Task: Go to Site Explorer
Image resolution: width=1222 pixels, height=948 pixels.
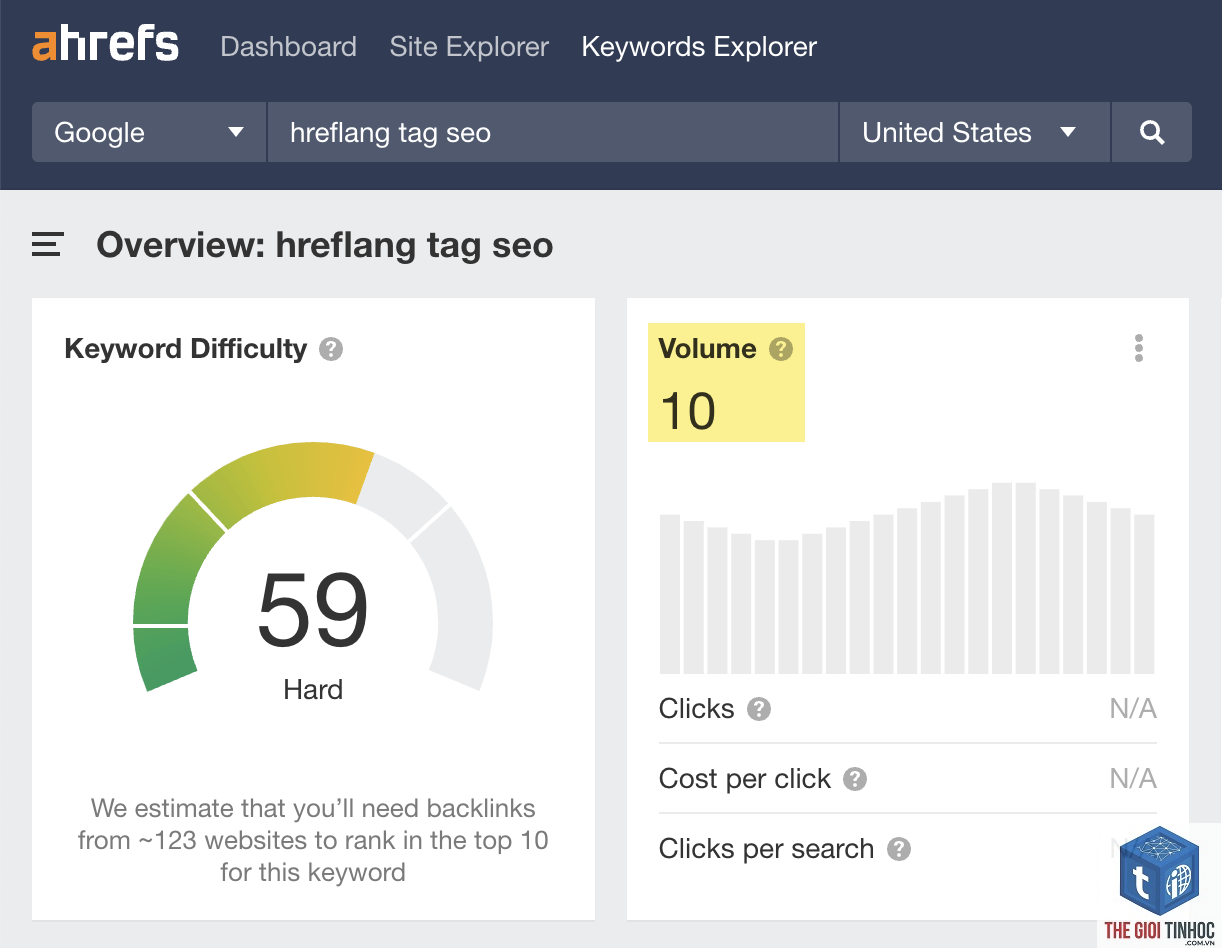Action: click(469, 47)
